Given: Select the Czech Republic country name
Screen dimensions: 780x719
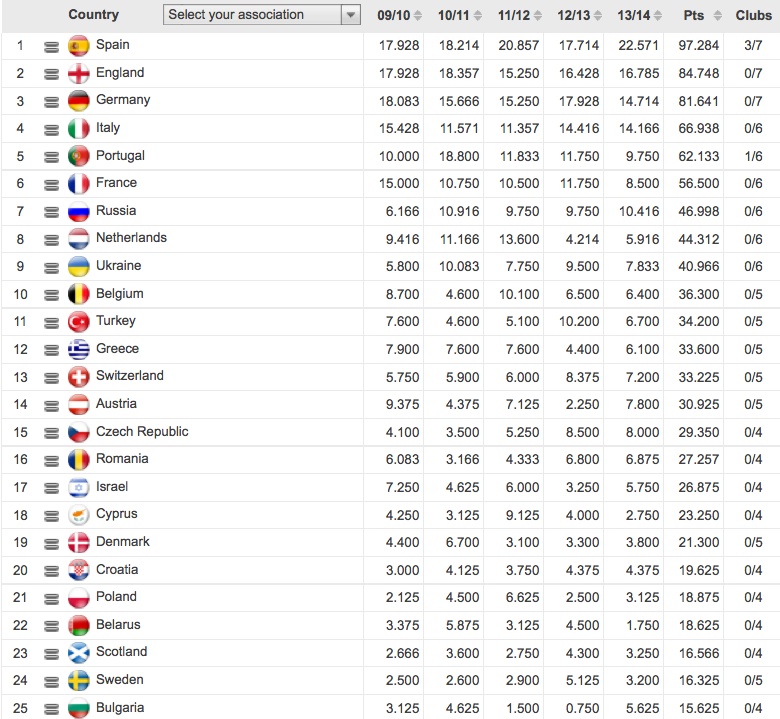Looking at the screenshot, I should 142,432.
